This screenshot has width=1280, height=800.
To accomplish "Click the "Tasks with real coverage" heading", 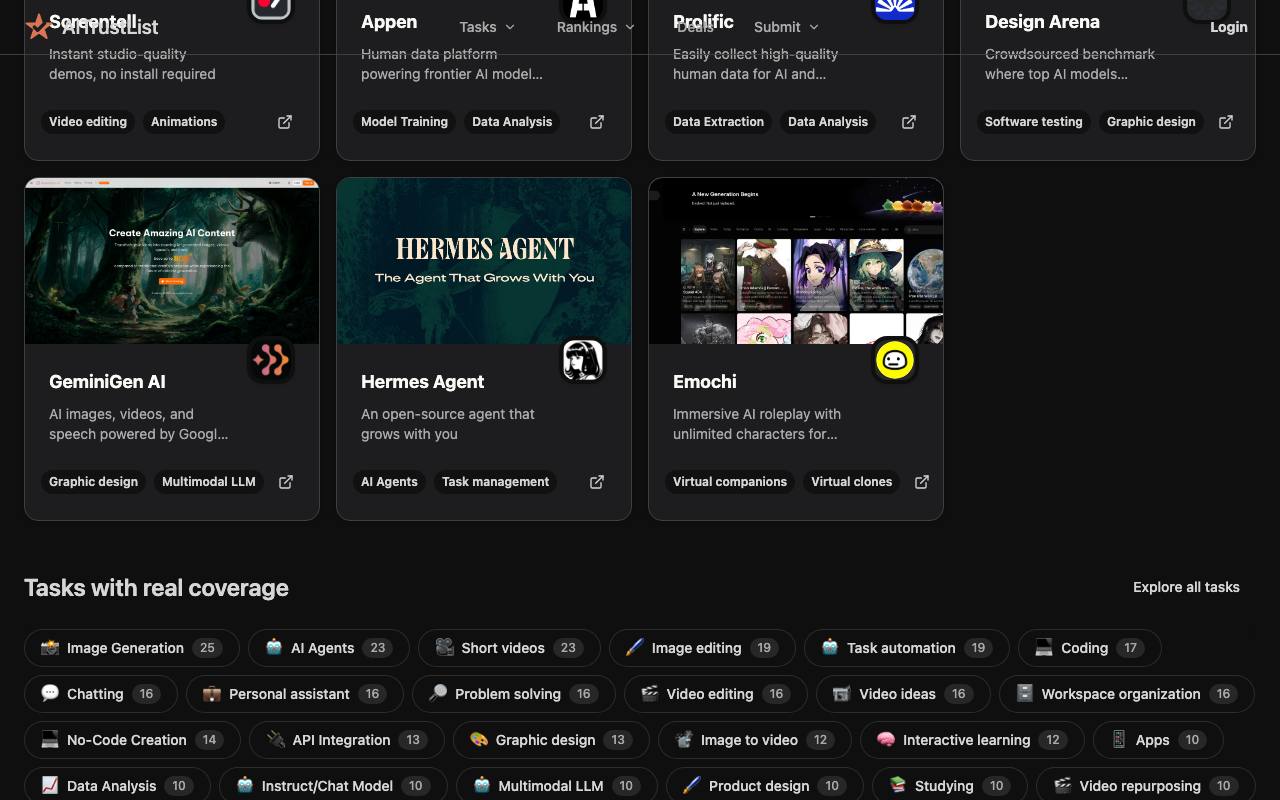I will tap(156, 588).
